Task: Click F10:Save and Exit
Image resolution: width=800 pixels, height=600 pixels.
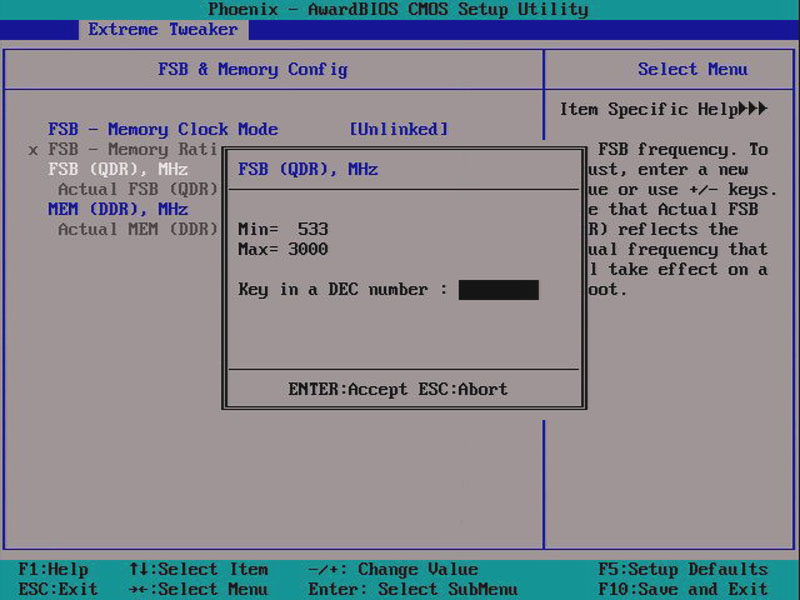Action: point(683,589)
